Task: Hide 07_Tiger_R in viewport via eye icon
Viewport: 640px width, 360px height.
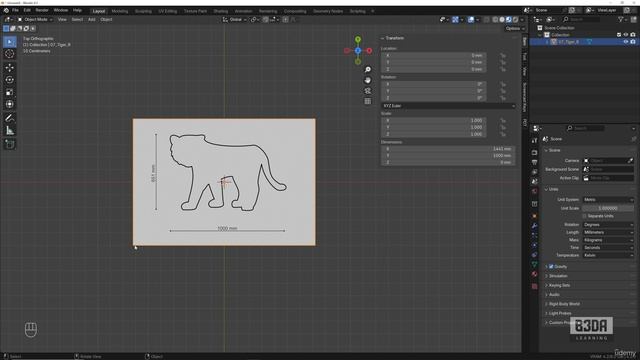Action: [x=625, y=42]
